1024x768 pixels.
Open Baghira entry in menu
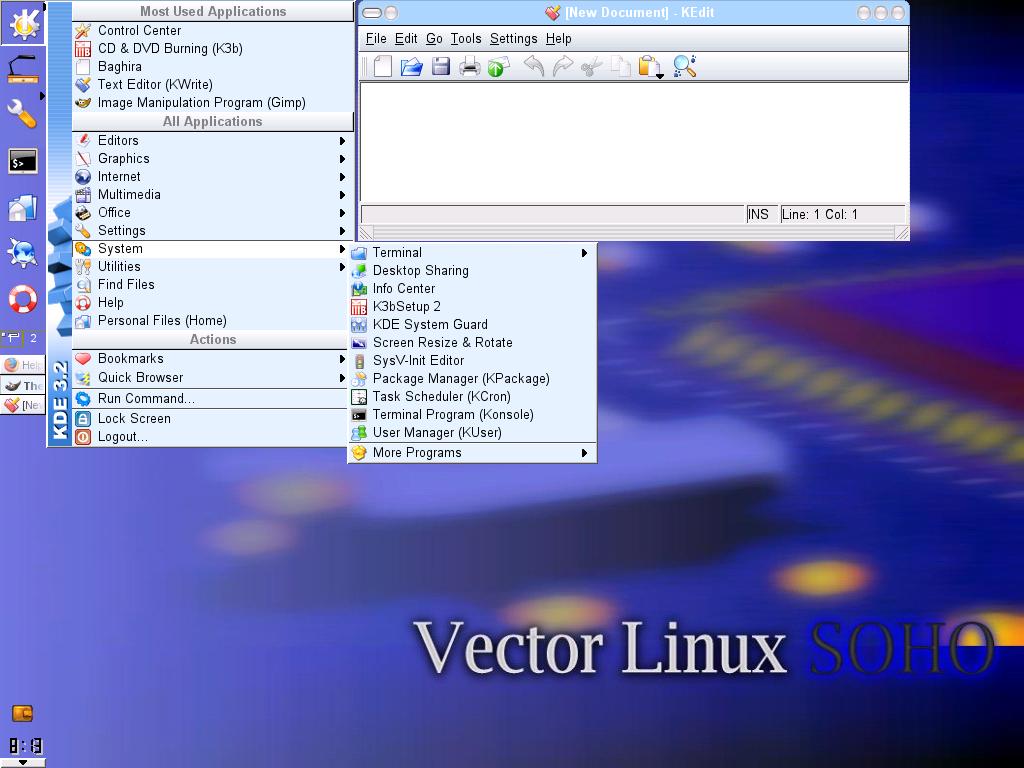[212, 67]
